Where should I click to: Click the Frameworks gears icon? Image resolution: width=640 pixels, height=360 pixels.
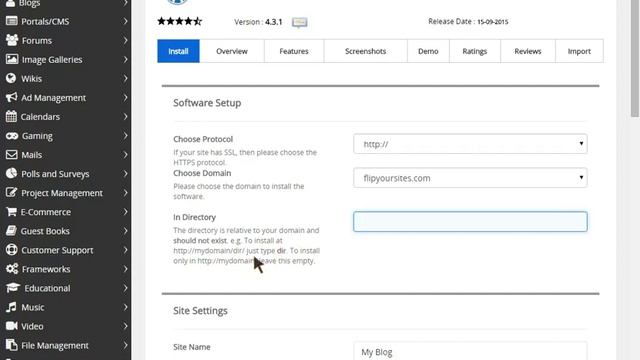(12, 269)
